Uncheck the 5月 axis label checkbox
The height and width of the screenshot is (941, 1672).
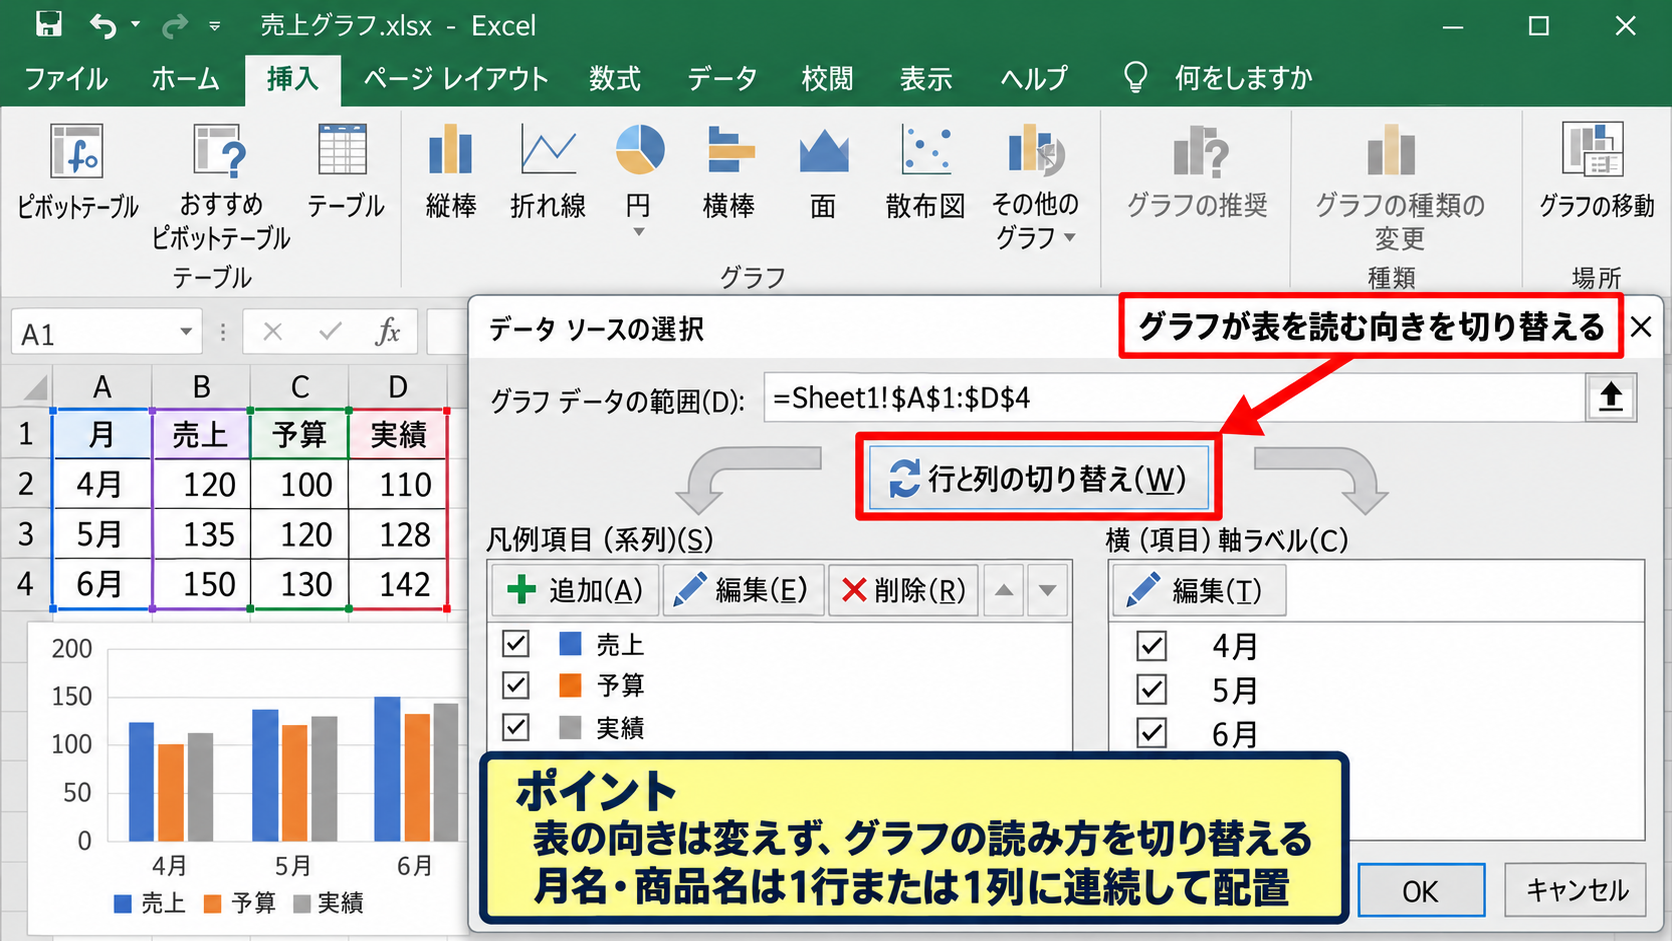click(1152, 690)
